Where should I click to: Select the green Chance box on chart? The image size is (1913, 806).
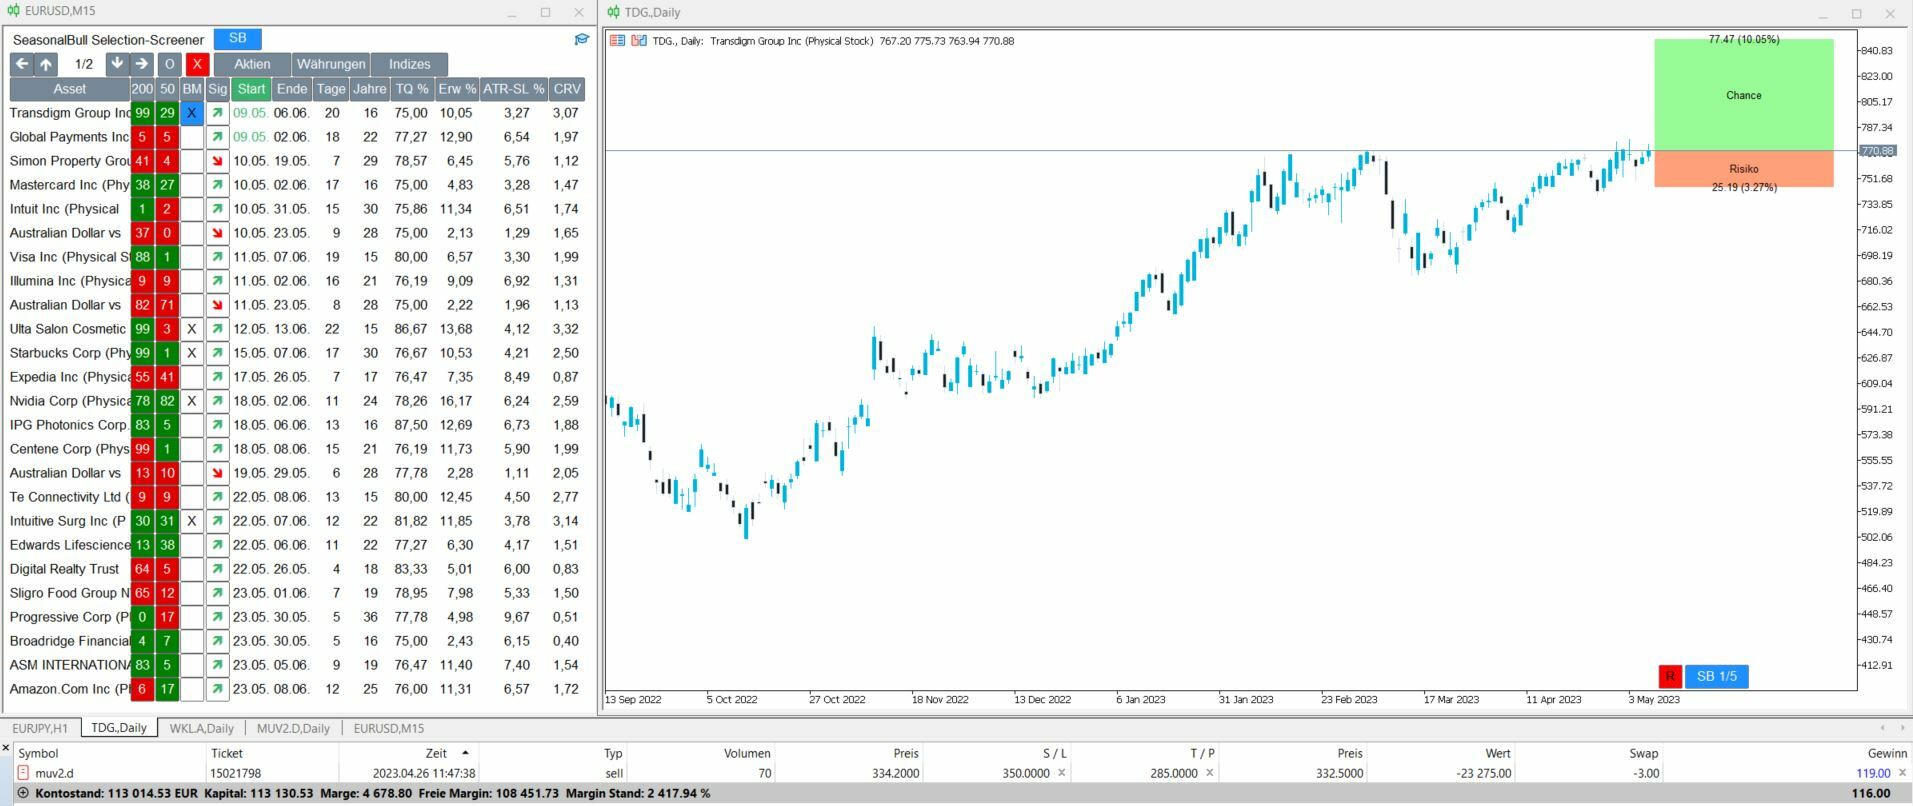pyautogui.click(x=1743, y=95)
